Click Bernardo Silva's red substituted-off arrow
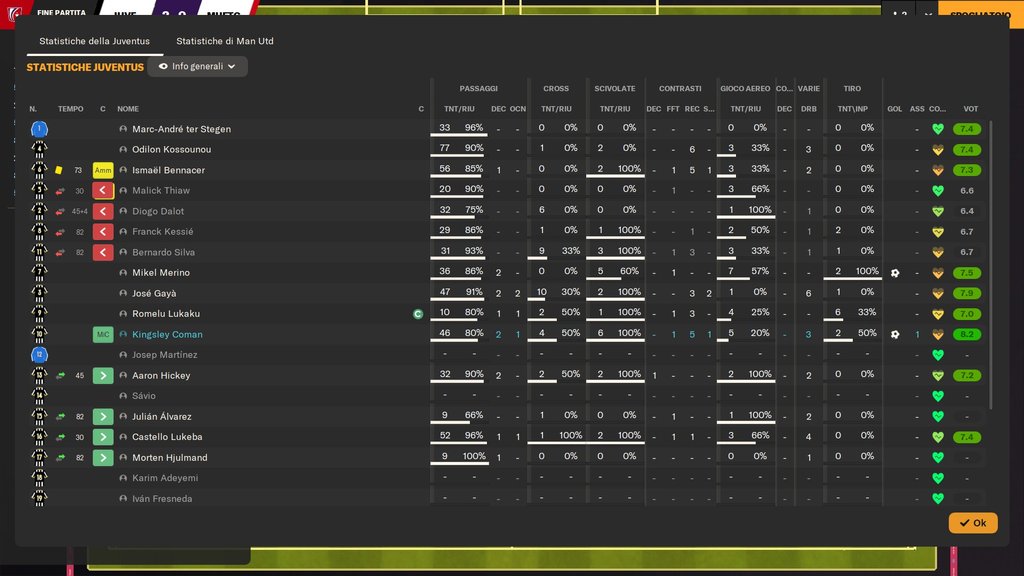Screen dimensions: 1024x576 (103, 253)
